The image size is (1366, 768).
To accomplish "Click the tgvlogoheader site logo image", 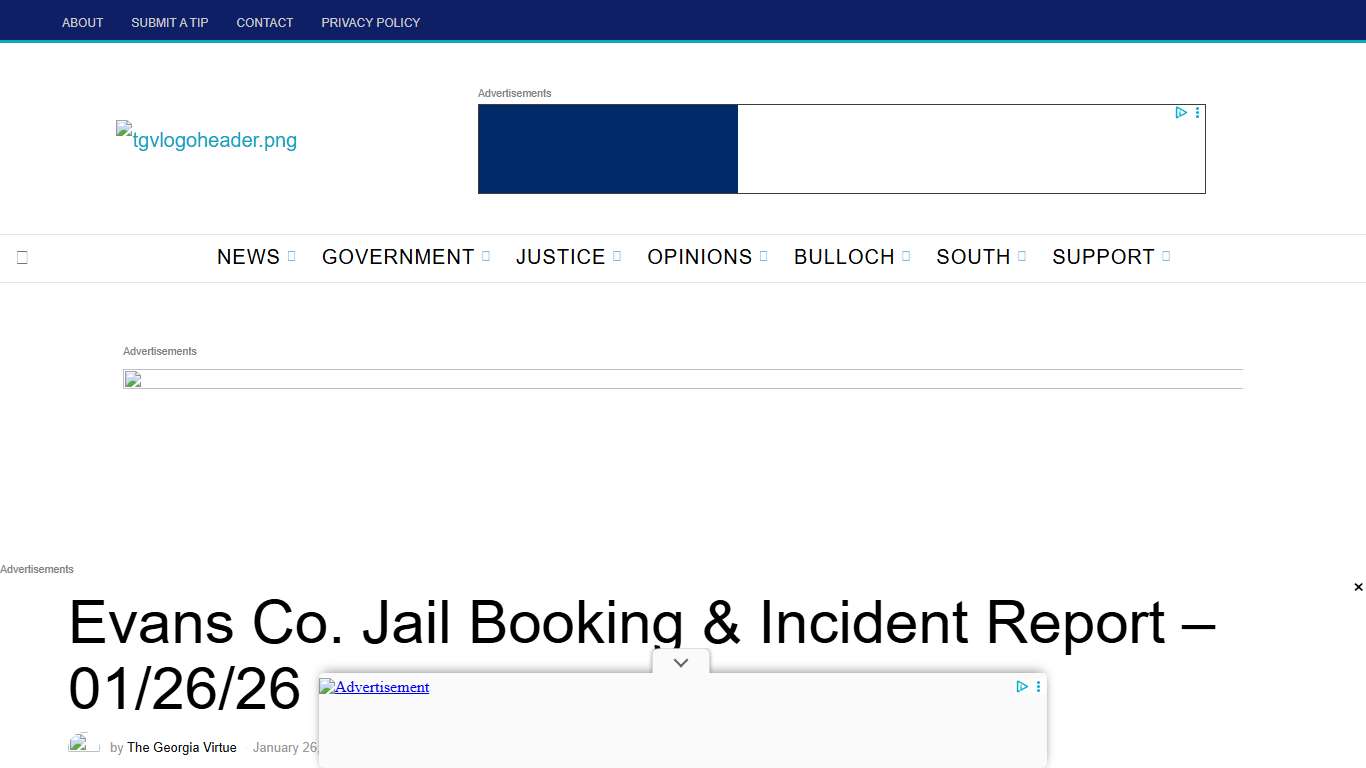I will tap(205, 139).
